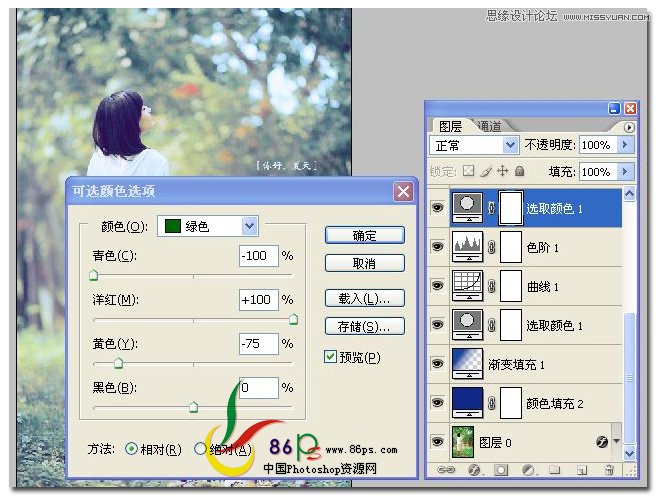
Task: Click the 黑色(B) slider handle
Action: click(x=193, y=407)
